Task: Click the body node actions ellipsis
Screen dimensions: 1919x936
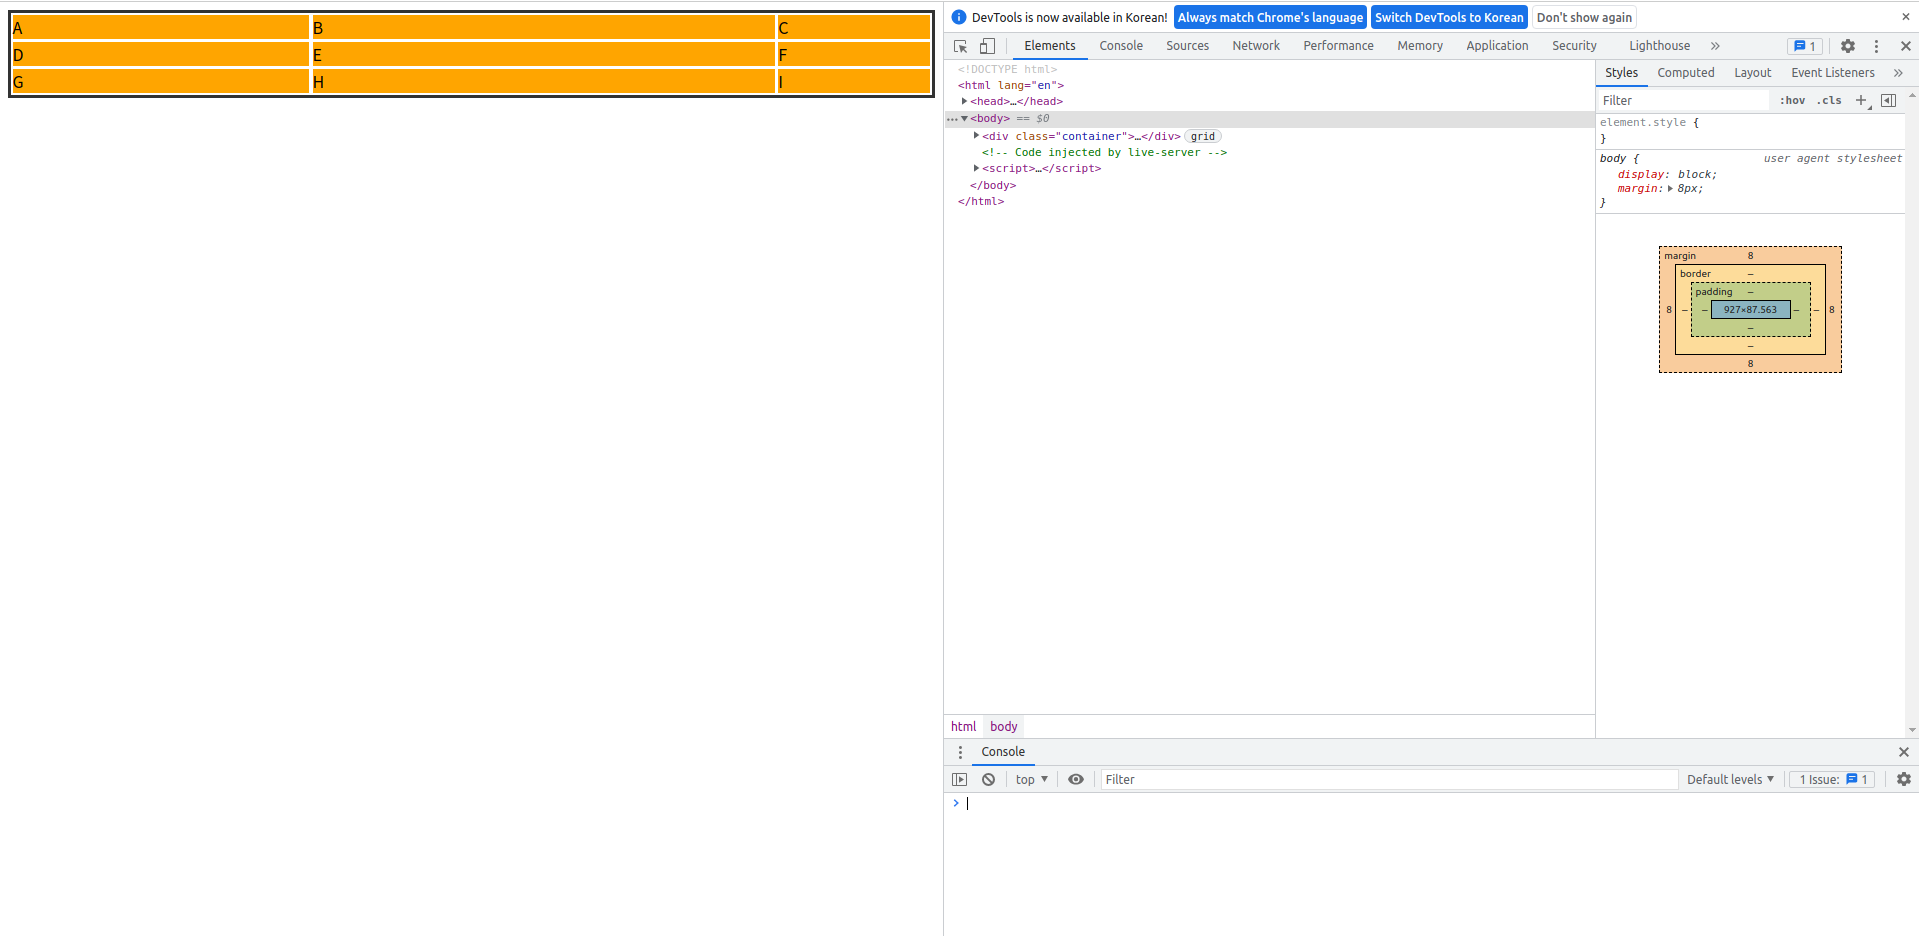Action: tap(952, 119)
